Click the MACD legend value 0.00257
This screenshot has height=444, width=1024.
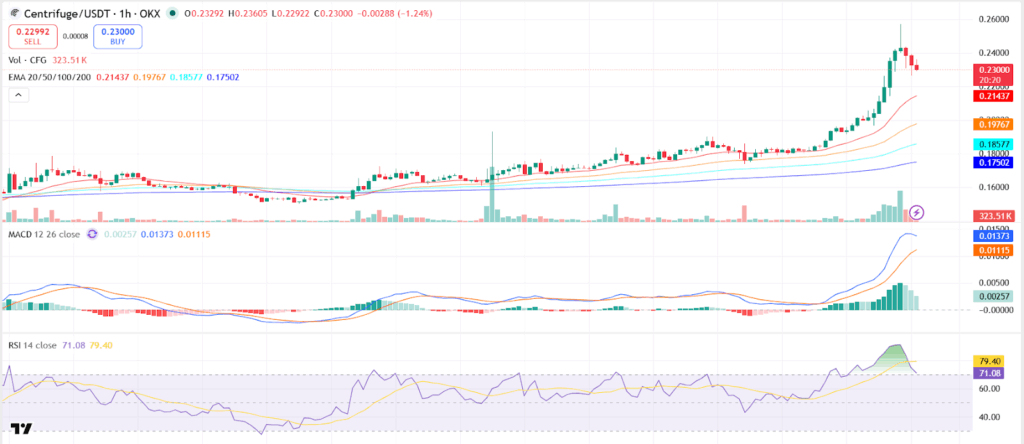coord(120,234)
